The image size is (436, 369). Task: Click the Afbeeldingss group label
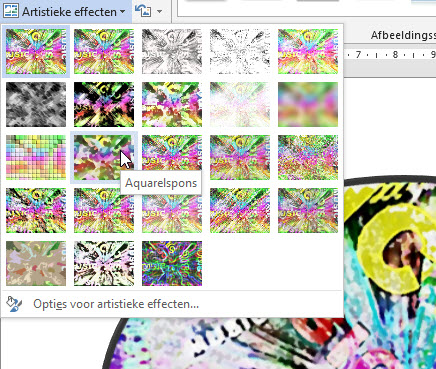403,35
